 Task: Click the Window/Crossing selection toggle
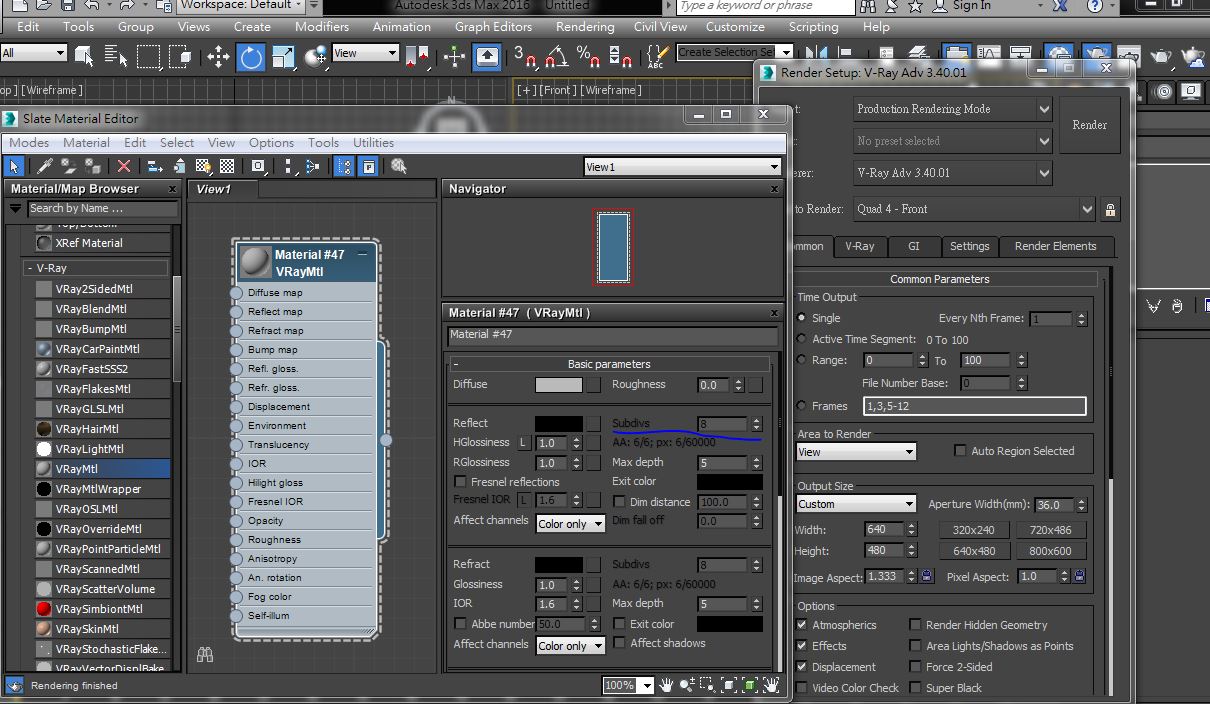click(x=180, y=57)
